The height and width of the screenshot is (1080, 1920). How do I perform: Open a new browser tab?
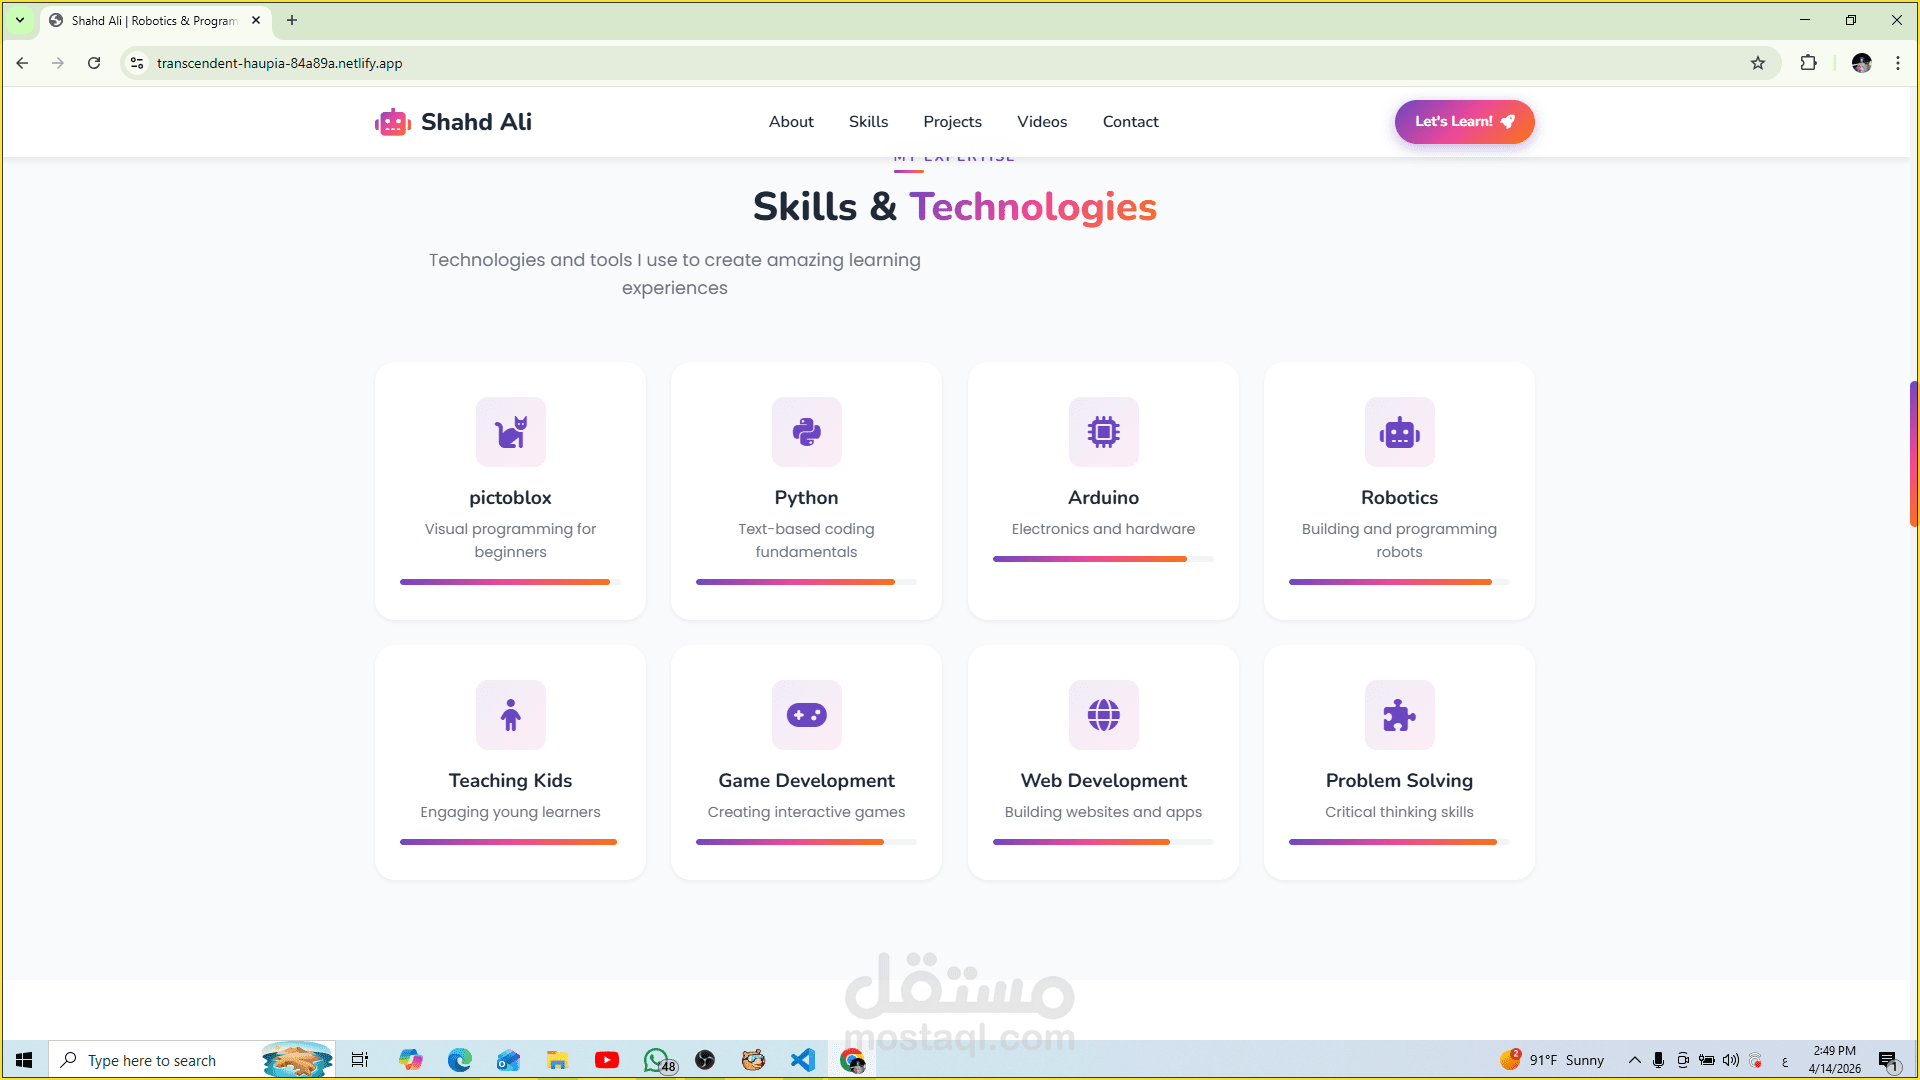click(x=292, y=20)
